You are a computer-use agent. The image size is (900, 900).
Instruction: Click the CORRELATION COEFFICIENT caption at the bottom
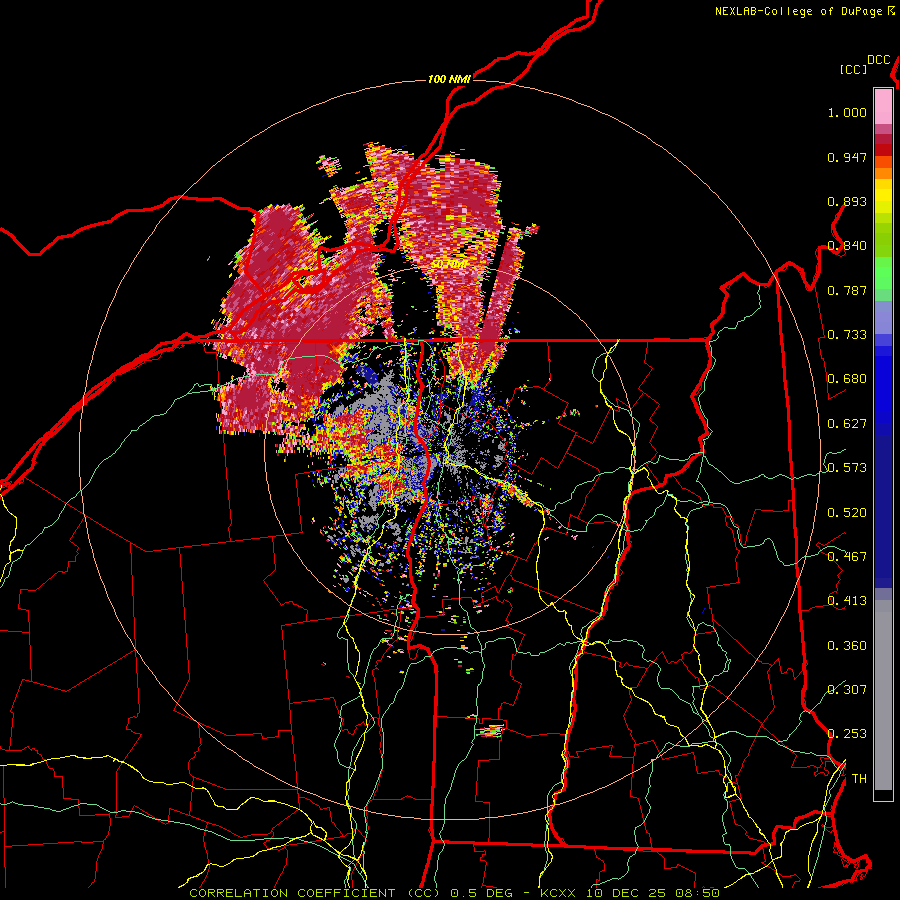[x=454, y=893]
